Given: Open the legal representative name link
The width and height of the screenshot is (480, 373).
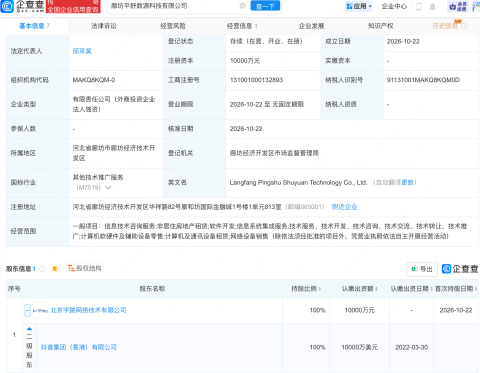Looking at the screenshot, I should click(82, 51).
